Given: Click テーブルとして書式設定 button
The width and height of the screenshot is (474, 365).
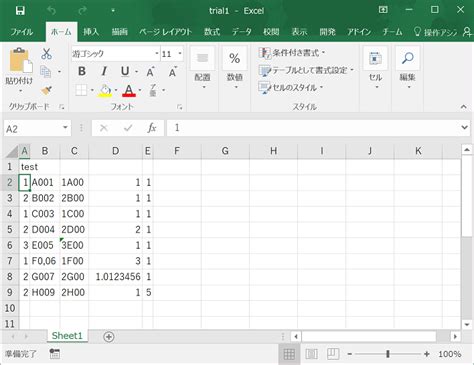Looking at the screenshot, I should coord(306,70).
